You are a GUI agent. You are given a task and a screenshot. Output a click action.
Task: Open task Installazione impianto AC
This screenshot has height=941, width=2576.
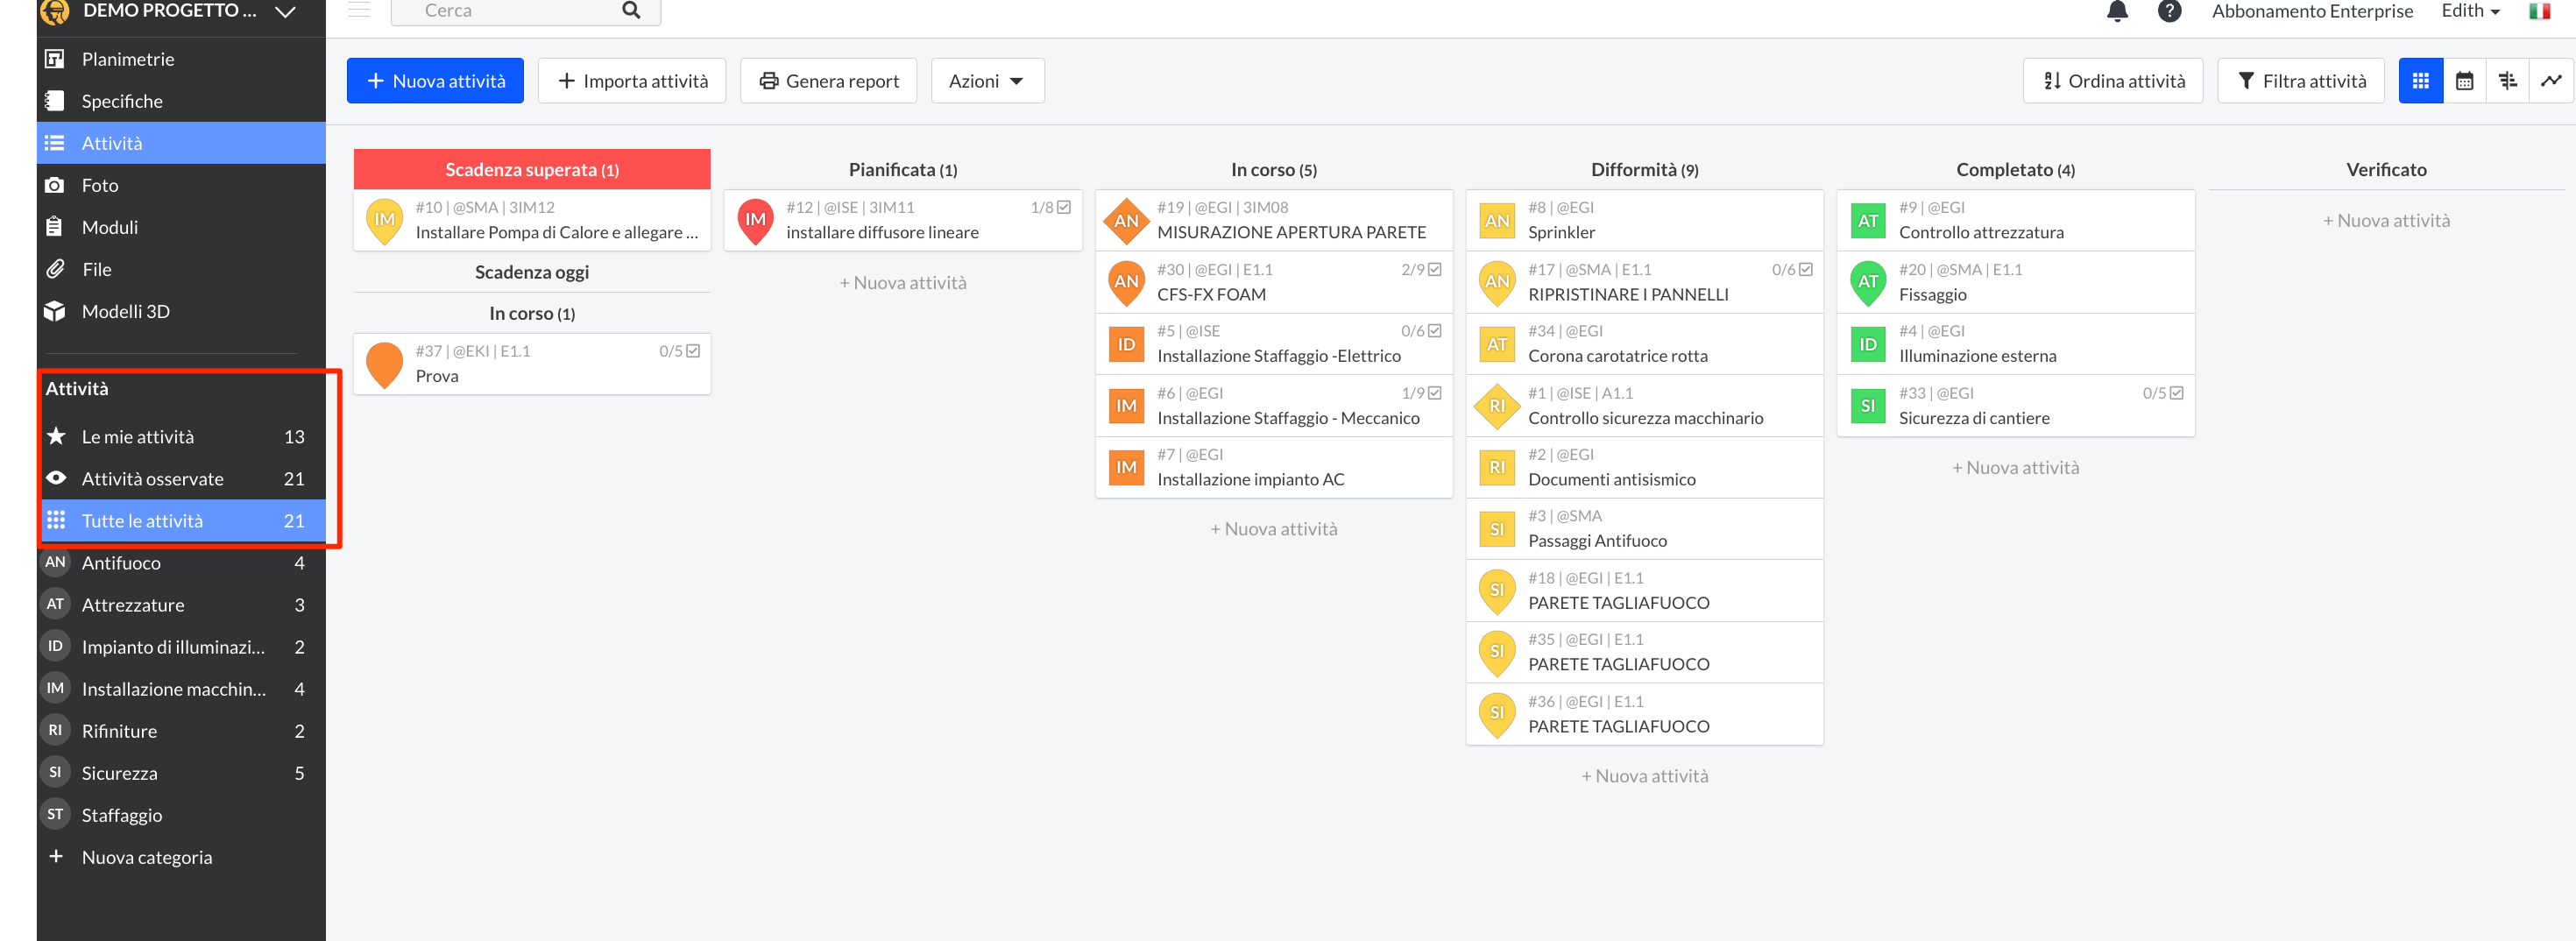point(1274,467)
